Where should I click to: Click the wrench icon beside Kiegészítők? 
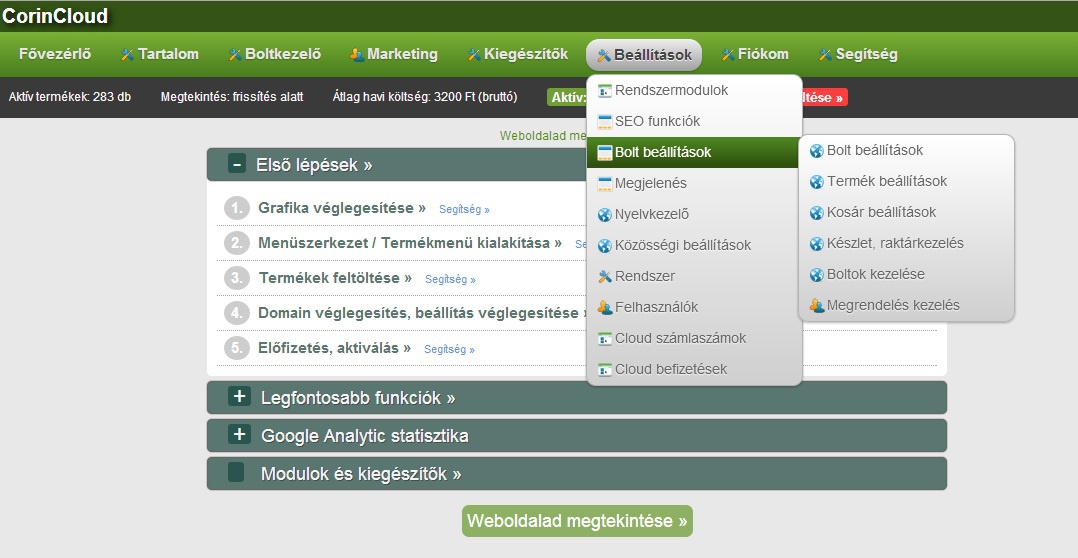(x=474, y=54)
